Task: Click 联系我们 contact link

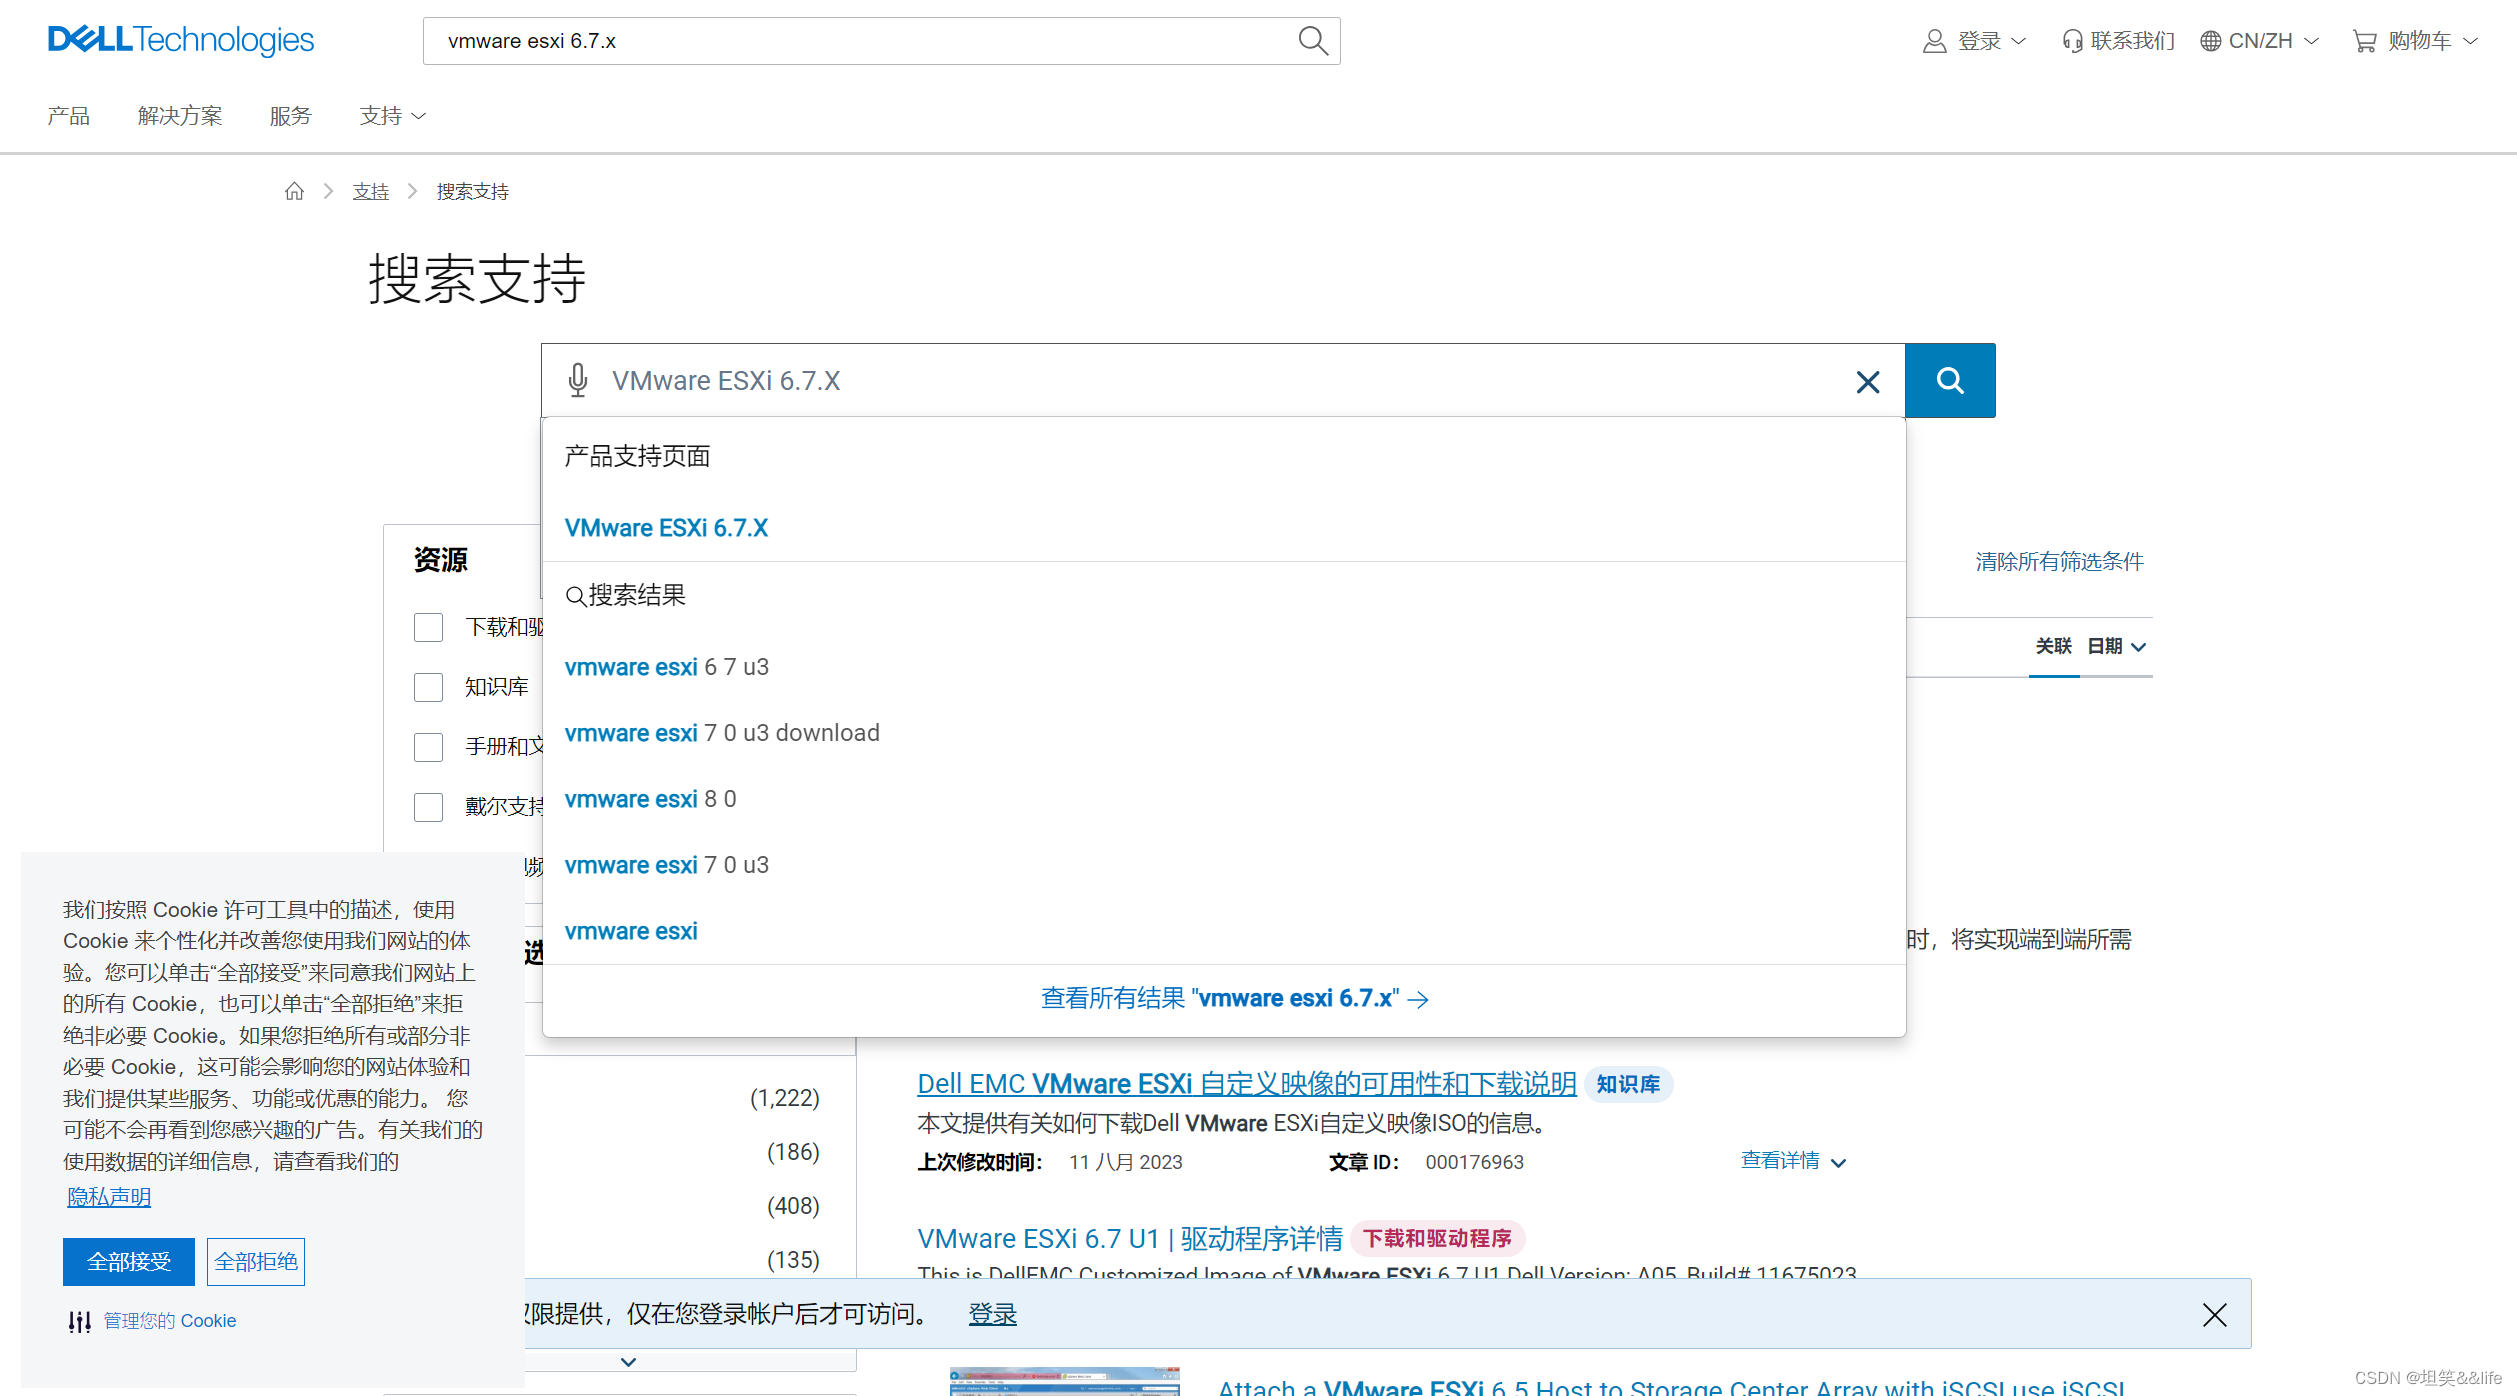Action: tap(2118, 41)
